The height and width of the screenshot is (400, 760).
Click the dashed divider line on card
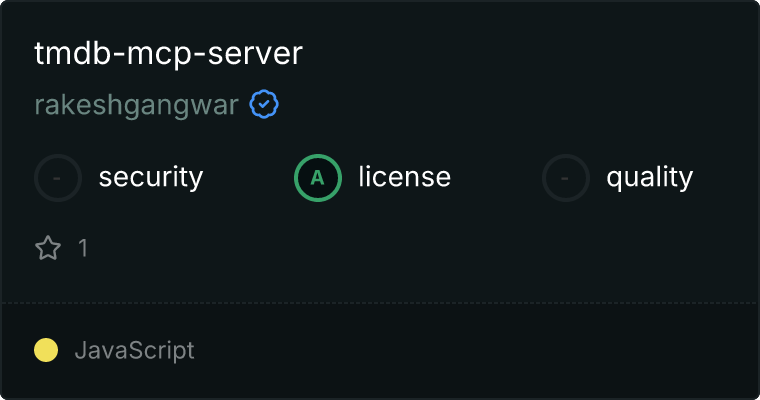click(x=380, y=303)
